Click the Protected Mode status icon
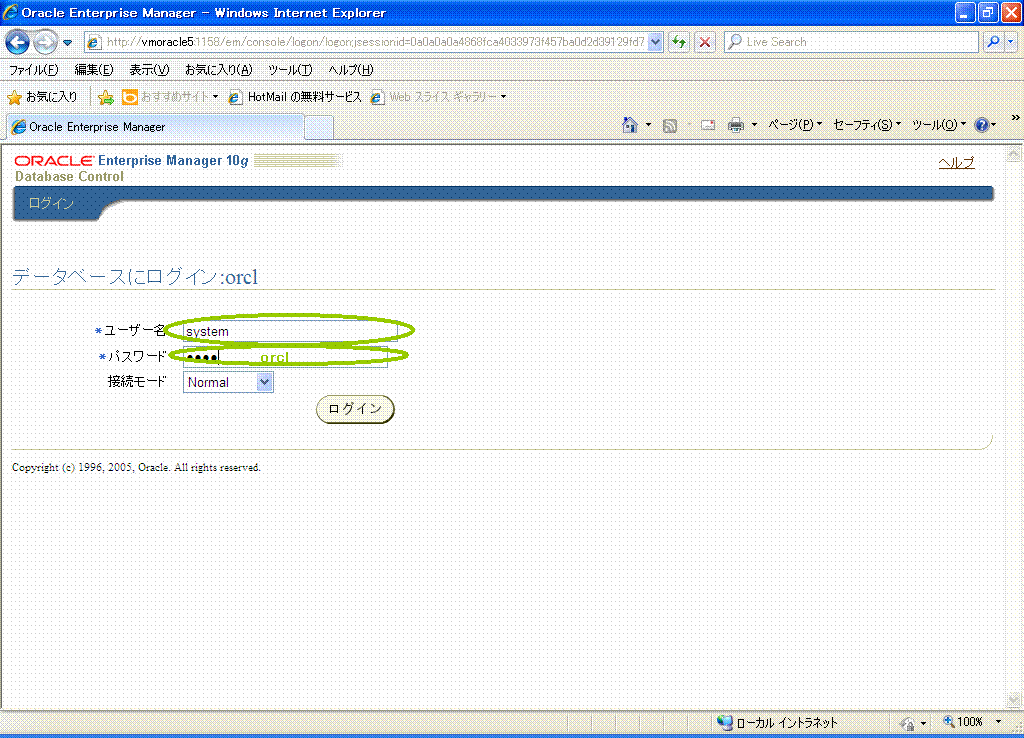Screen dimensions: 1024x738 click(x=907, y=723)
